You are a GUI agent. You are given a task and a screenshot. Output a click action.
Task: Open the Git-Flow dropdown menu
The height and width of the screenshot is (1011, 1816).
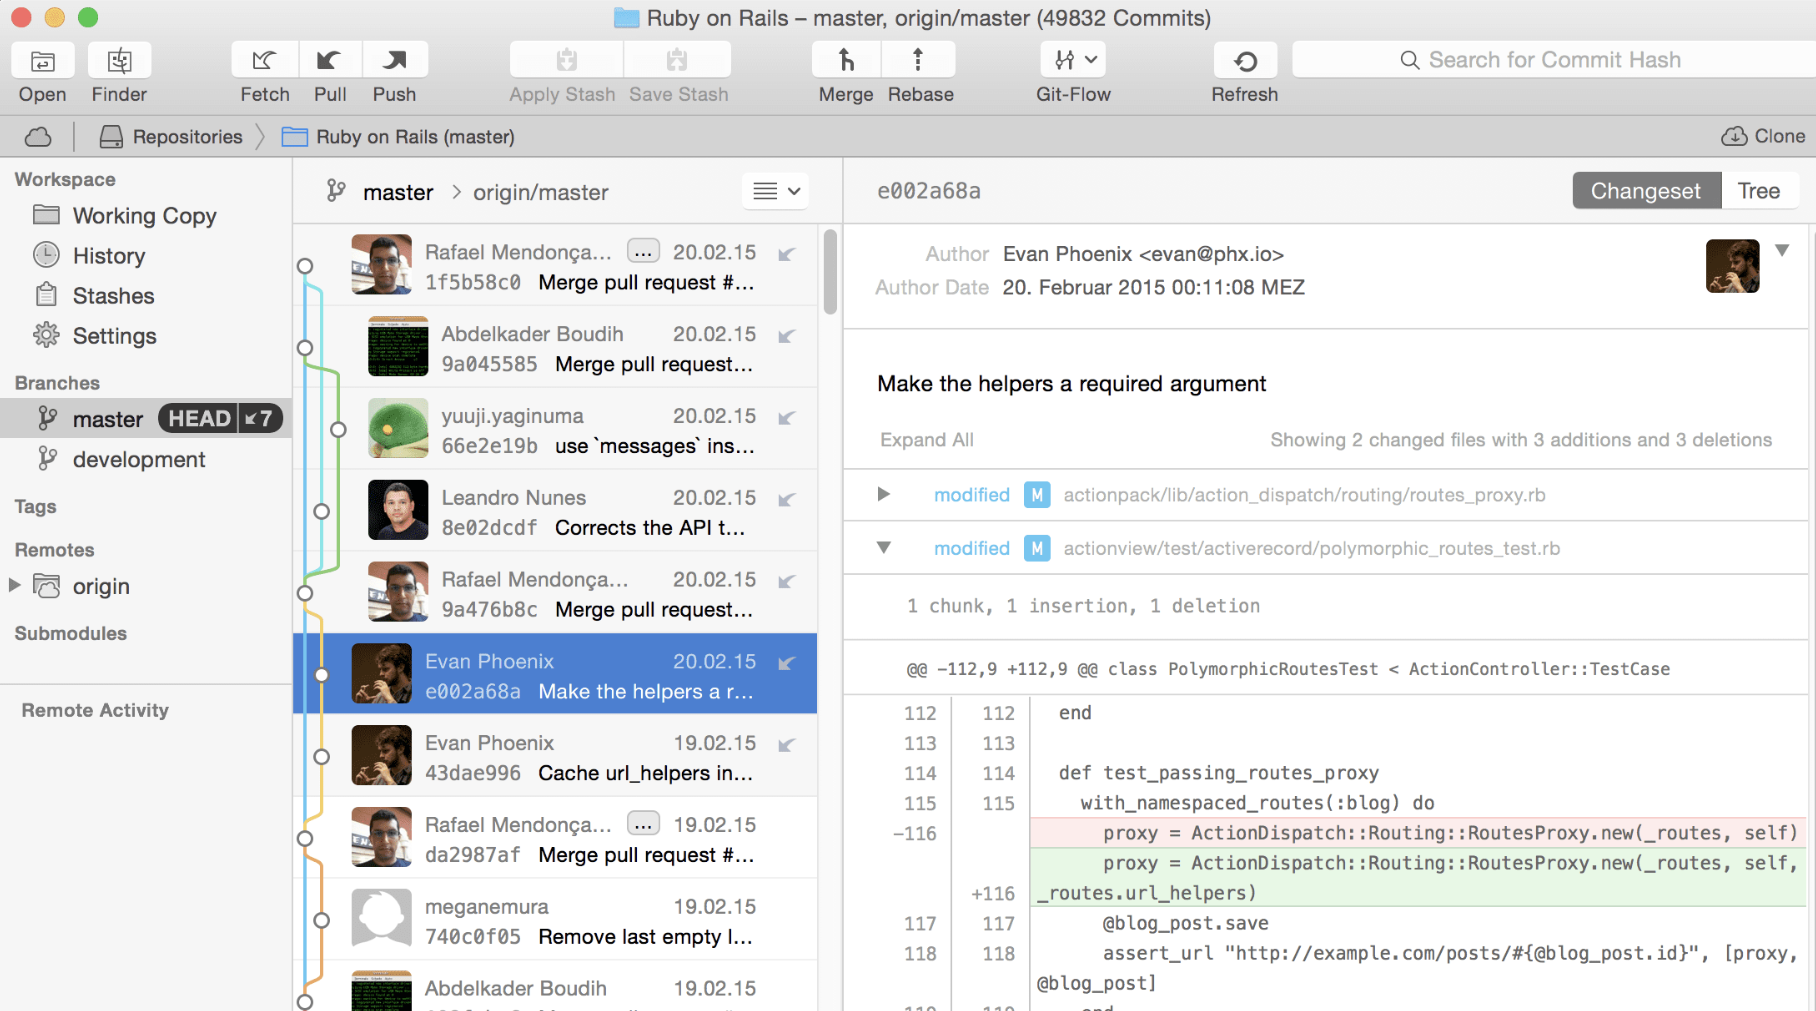pyautogui.click(x=1074, y=61)
